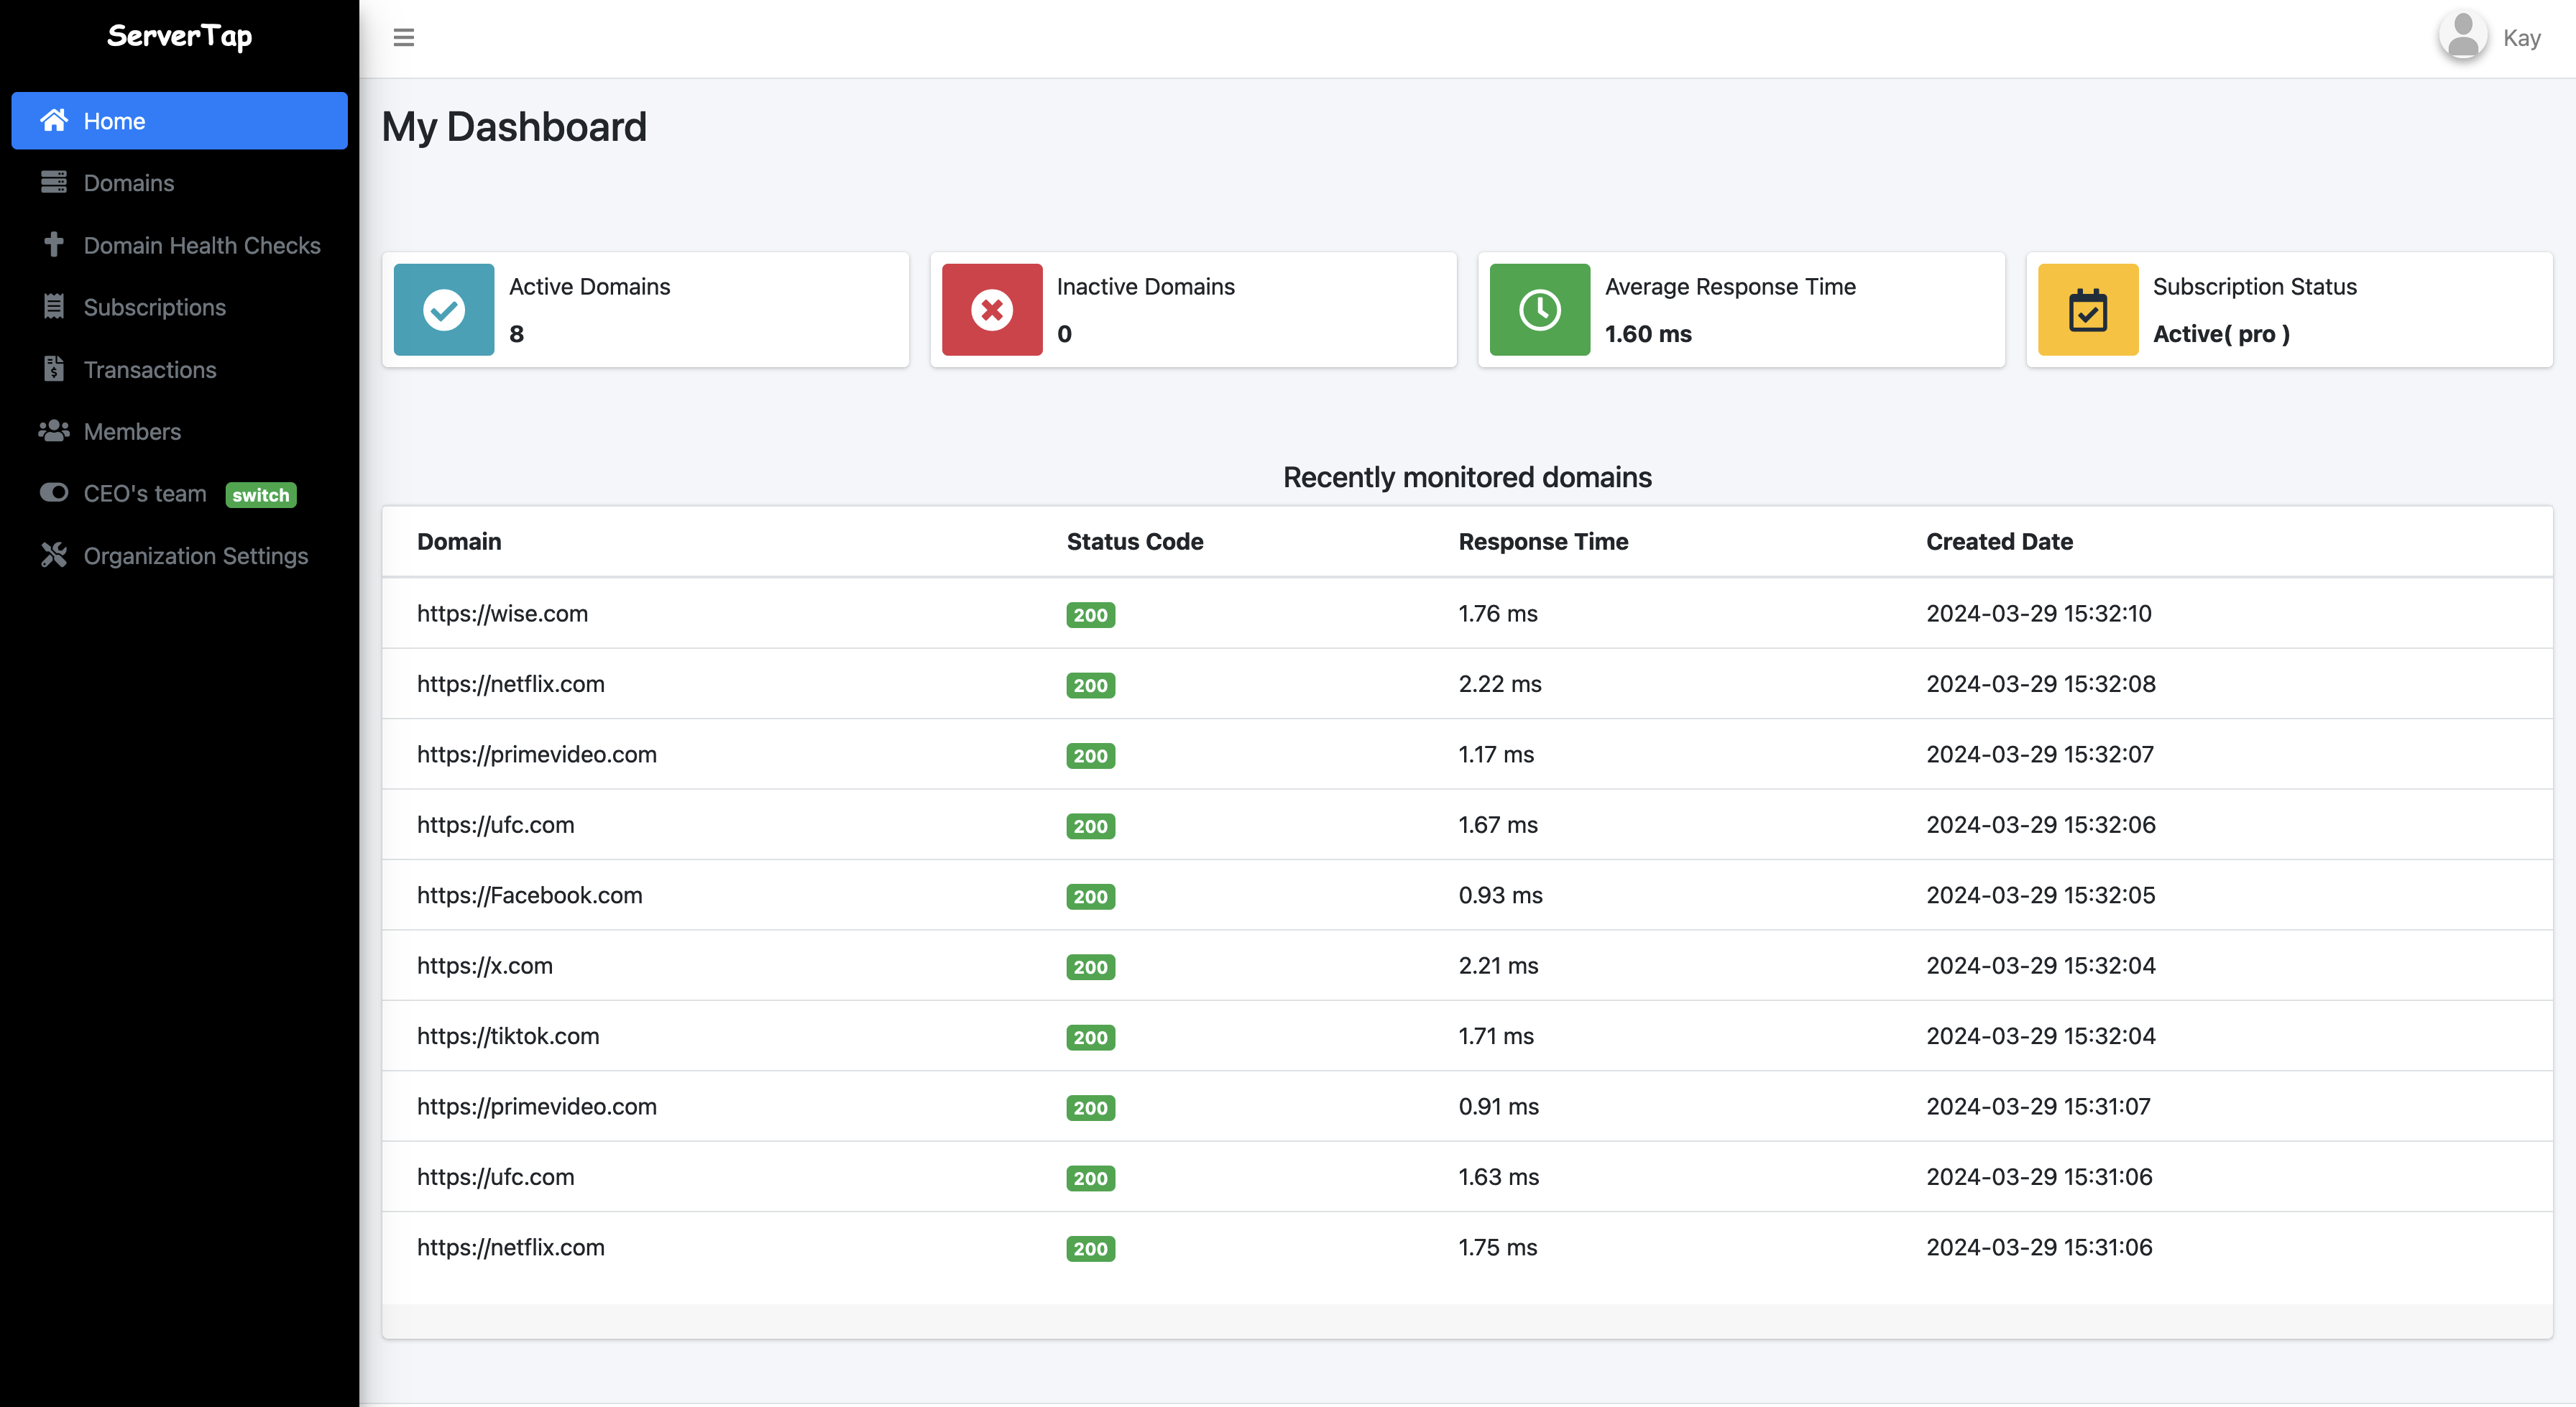Click the Inactive Domains count 0
This screenshot has width=2576, height=1407.
pyautogui.click(x=1064, y=334)
